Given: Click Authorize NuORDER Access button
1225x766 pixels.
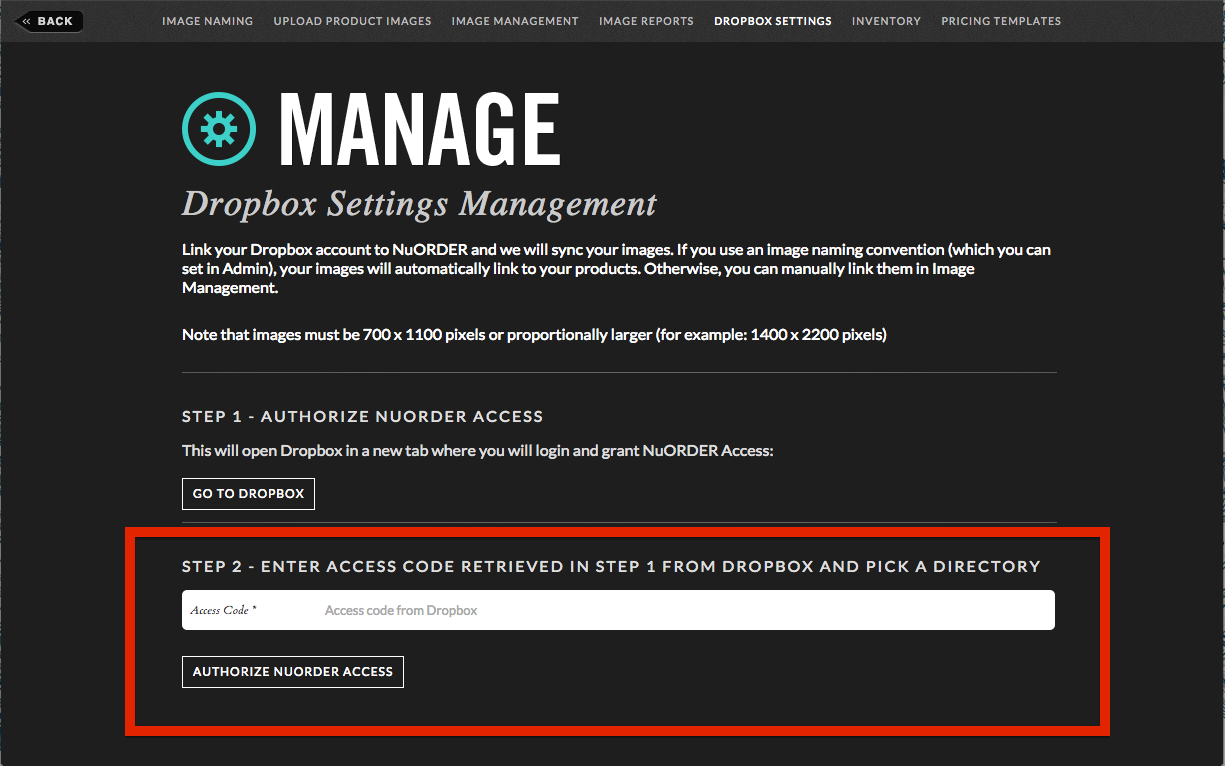Looking at the screenshot, I should tap(293, 672).
